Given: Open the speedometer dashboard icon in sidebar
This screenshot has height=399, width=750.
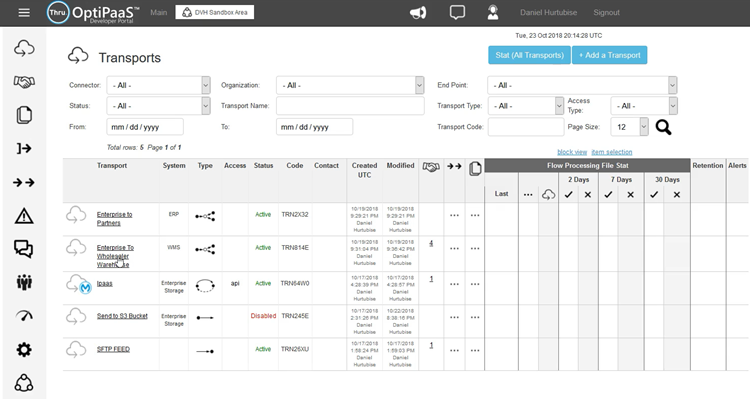Looking at the screenshot, I should (24, 316).
